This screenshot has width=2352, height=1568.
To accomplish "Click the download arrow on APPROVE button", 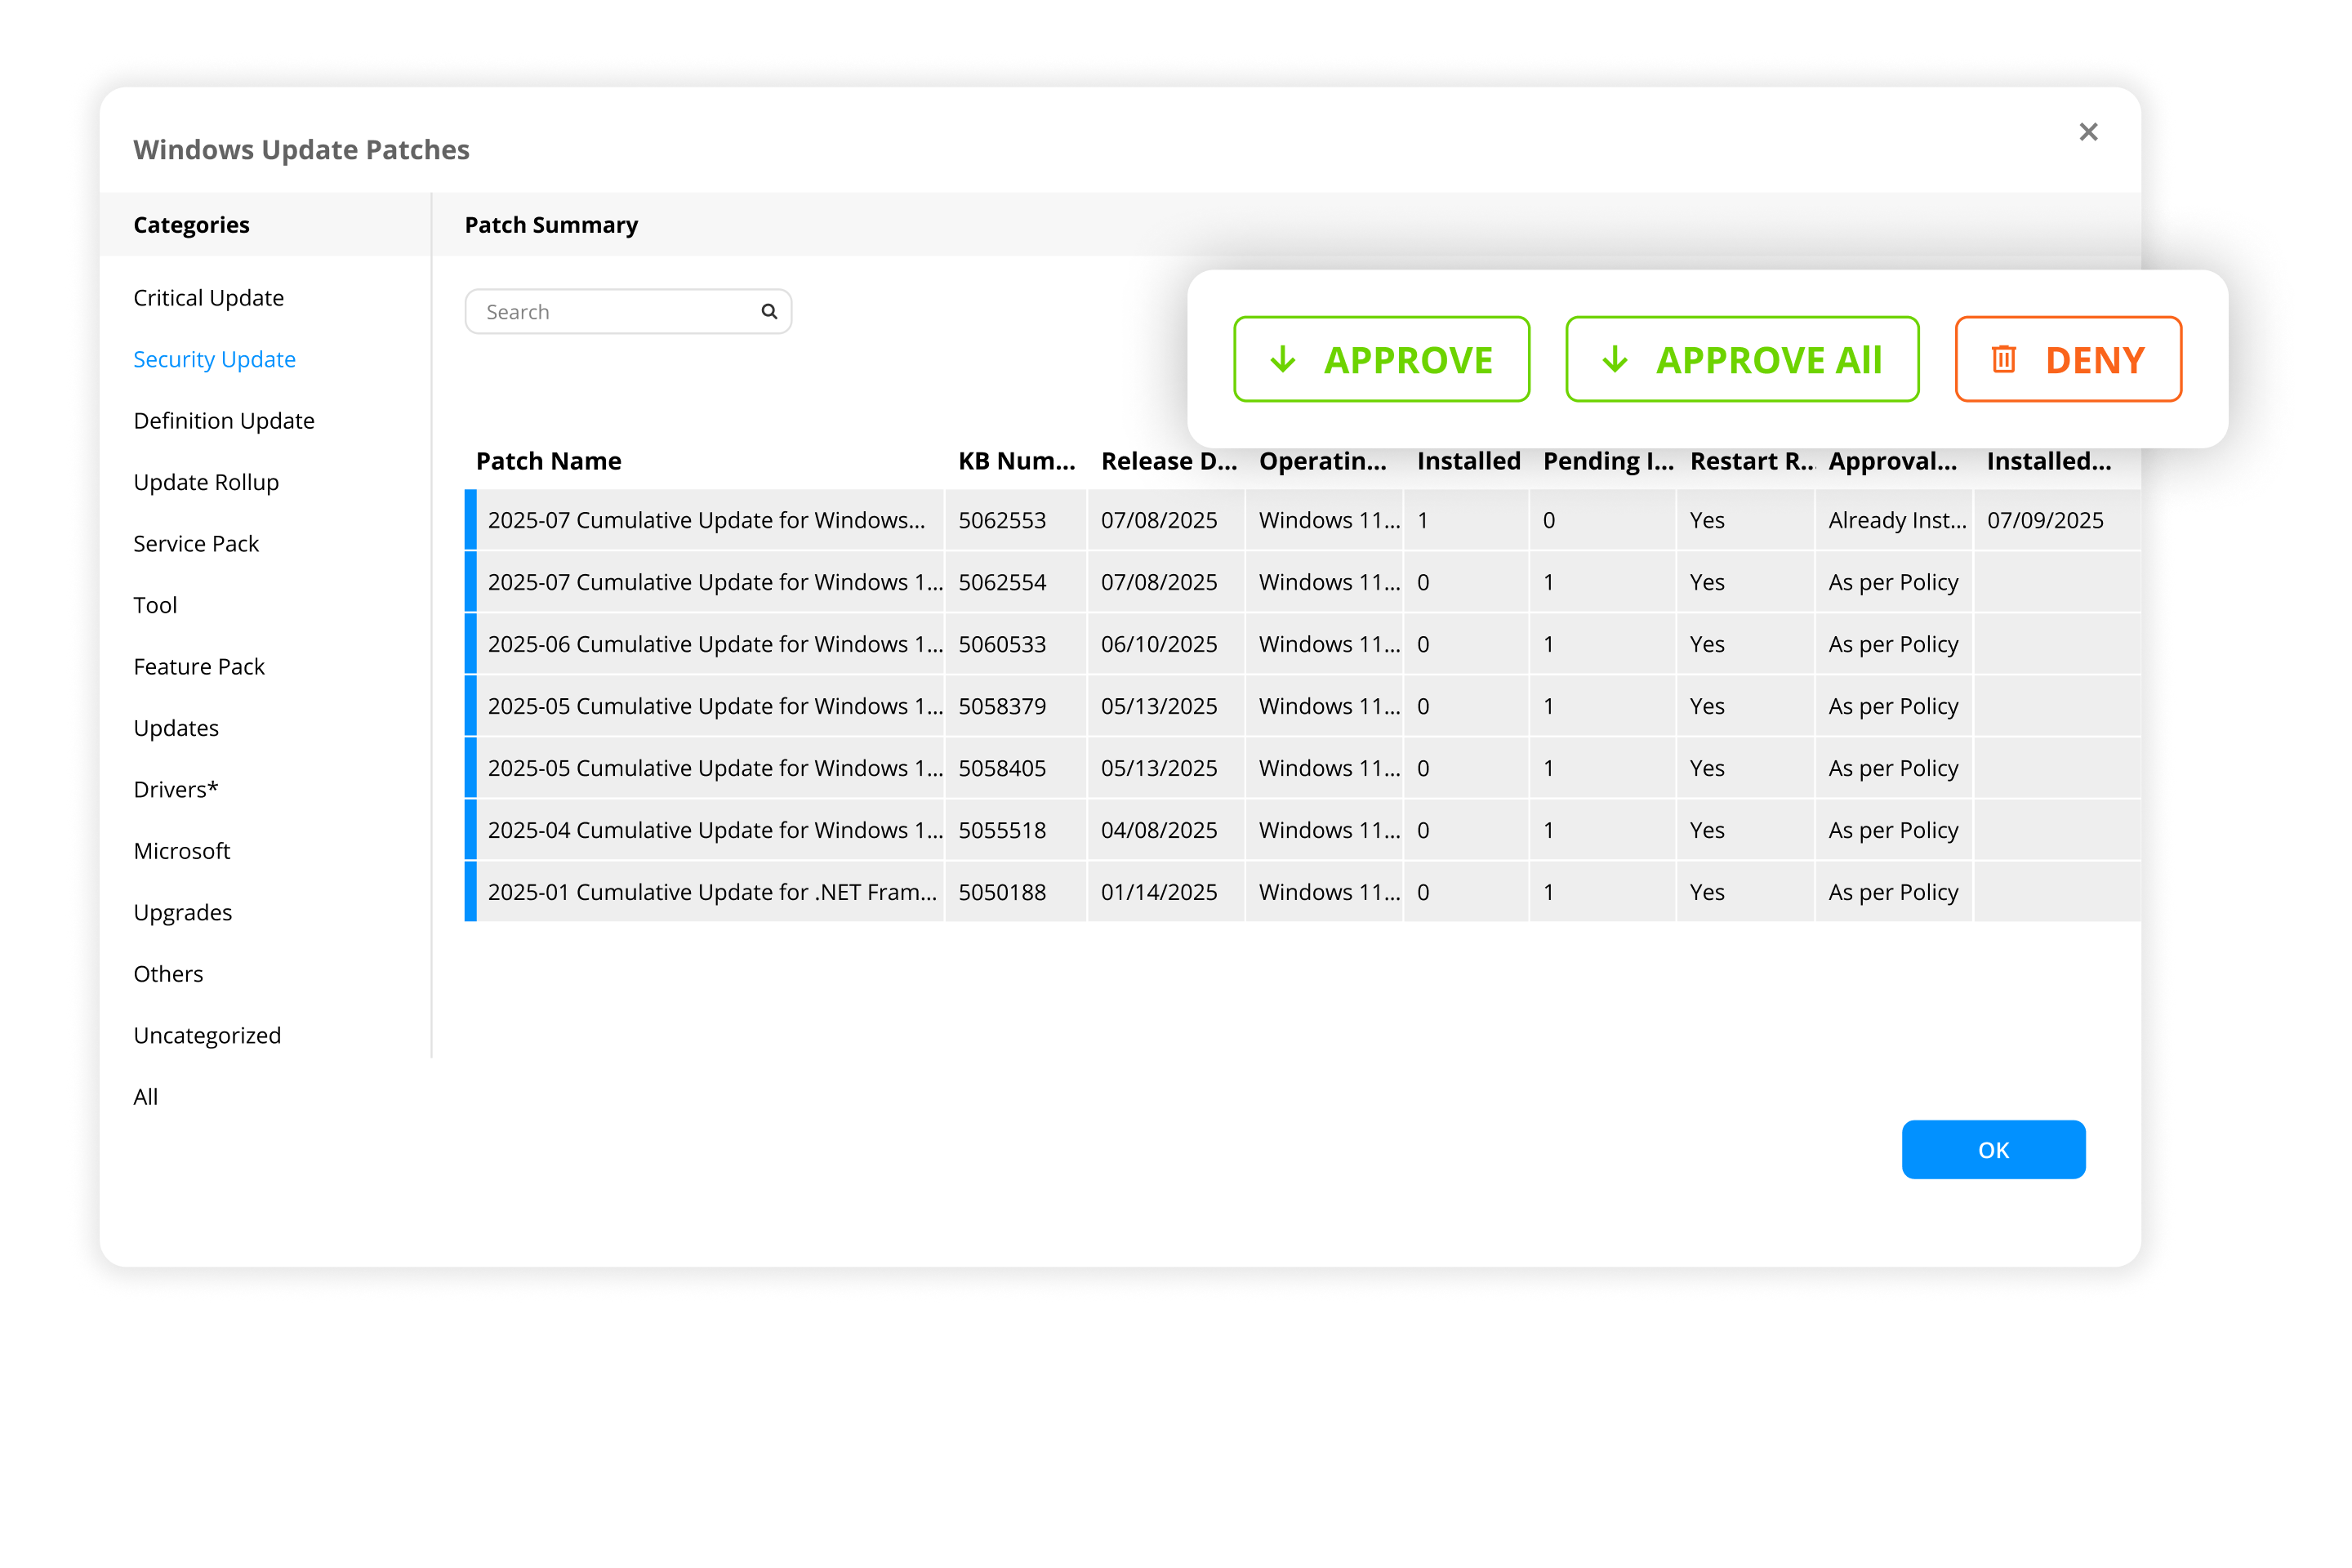I will click(x=1282, y=359).
